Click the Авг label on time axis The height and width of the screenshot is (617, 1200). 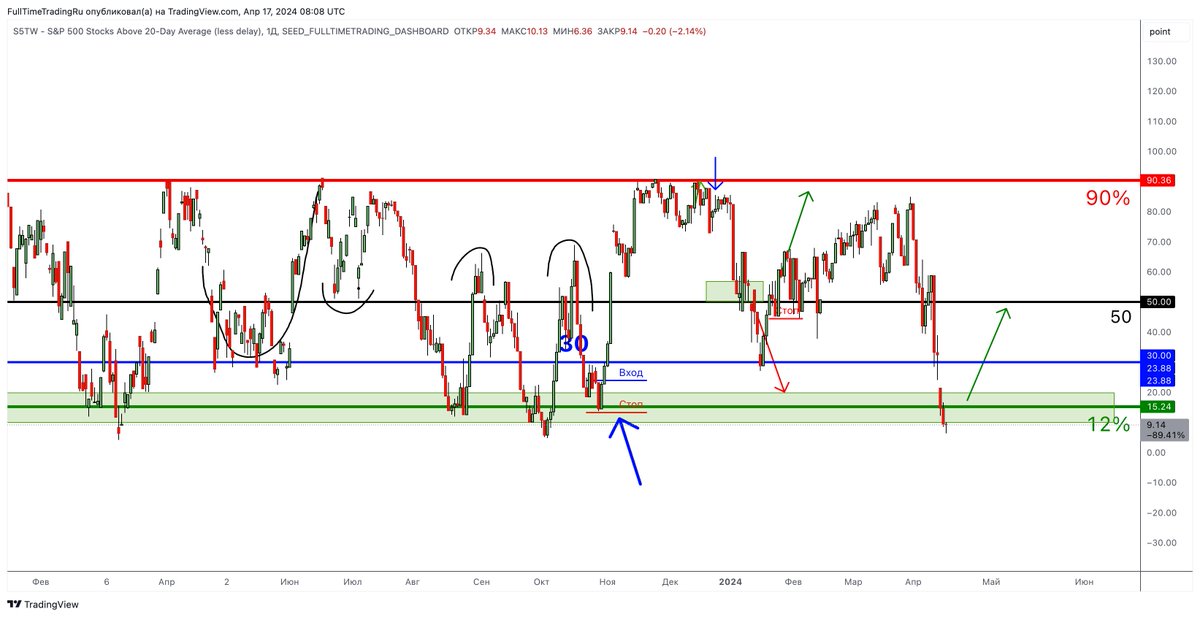pos(412,581)
